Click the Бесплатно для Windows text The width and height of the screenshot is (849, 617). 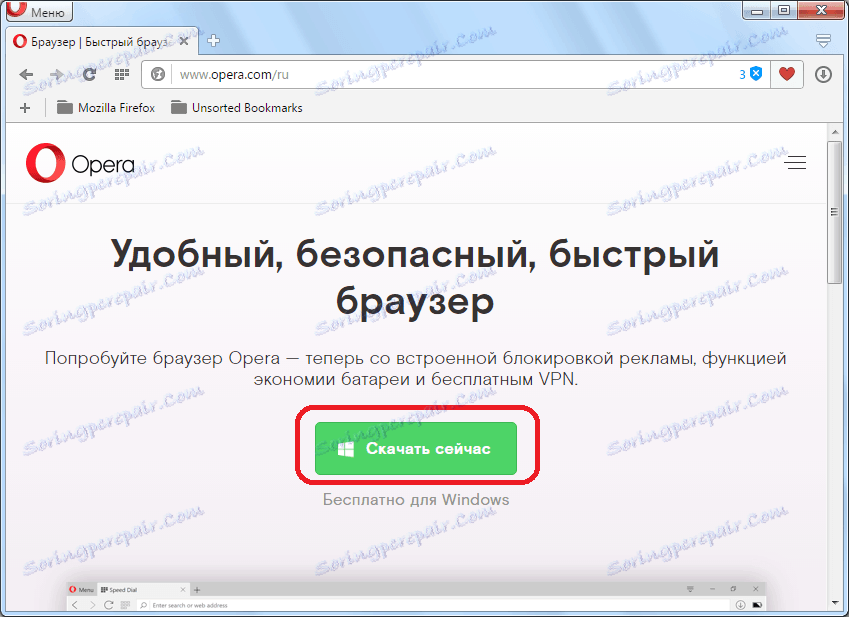pos(416,499)
